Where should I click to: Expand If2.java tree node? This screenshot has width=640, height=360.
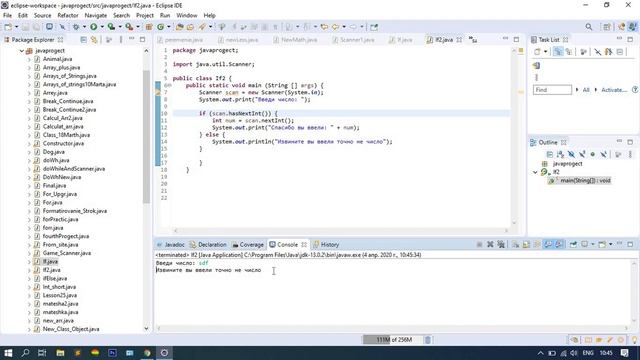tap(29, 270)
